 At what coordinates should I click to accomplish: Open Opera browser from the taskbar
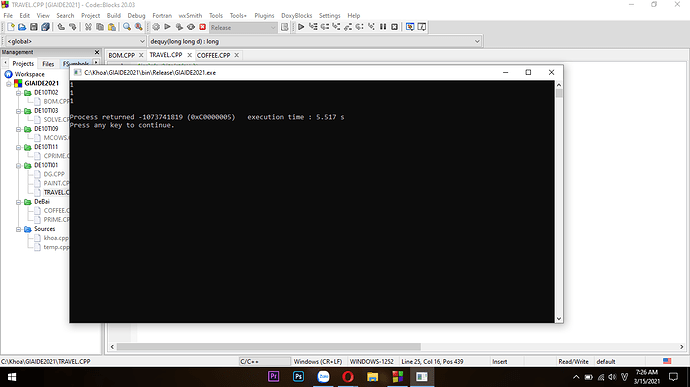coord(348,377)
